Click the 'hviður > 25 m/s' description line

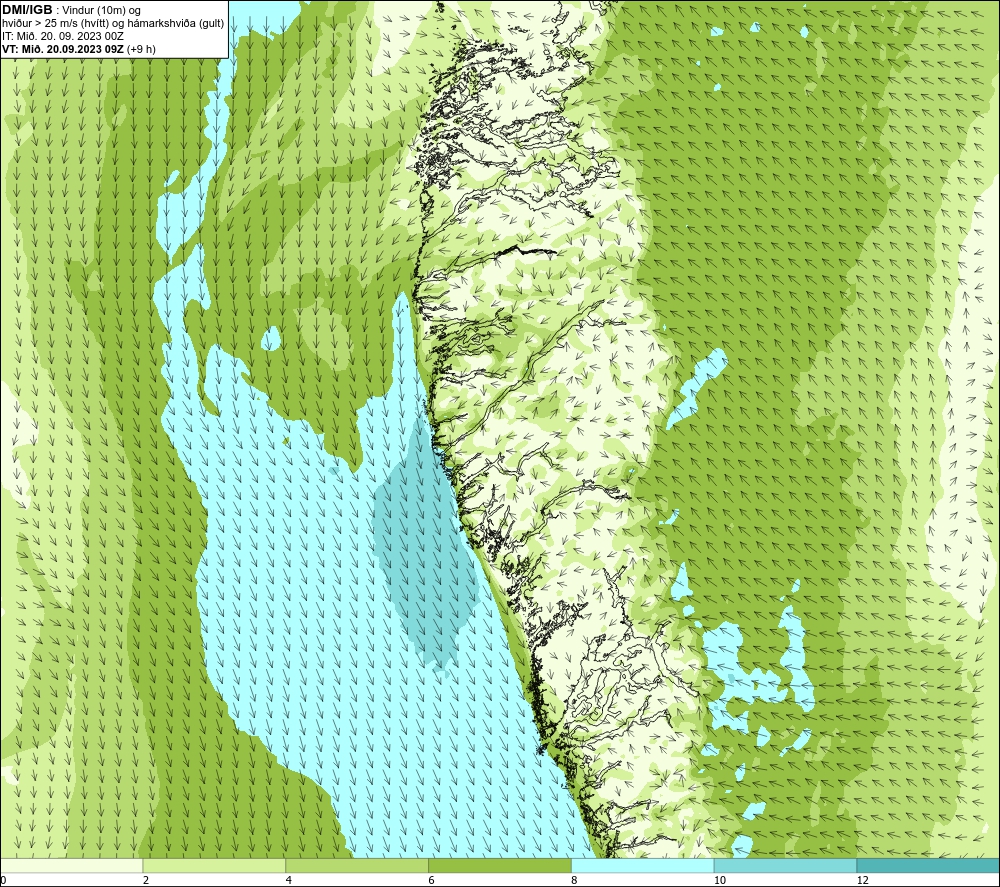[113, 24]
